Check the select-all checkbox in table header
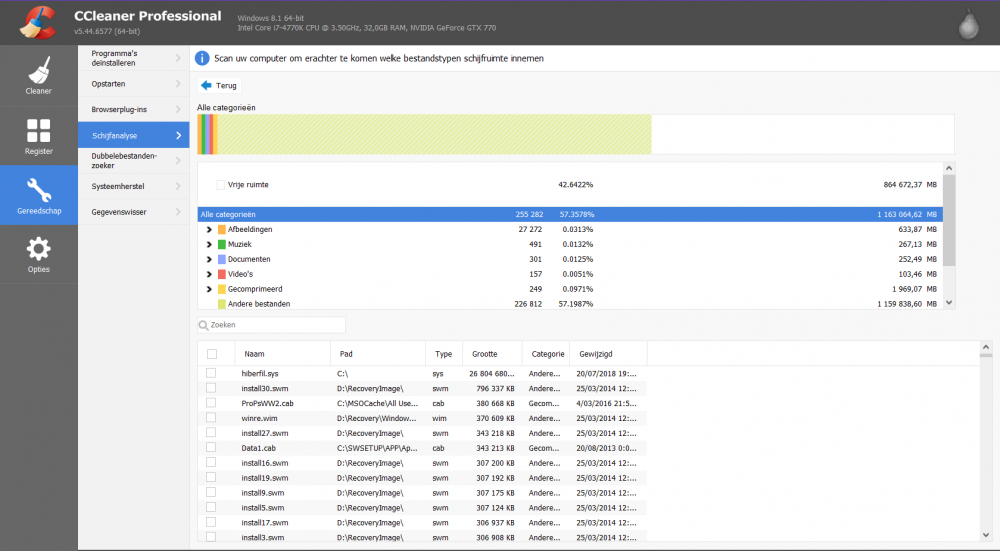The image size is (1000, 551). [x=211, y=354]
